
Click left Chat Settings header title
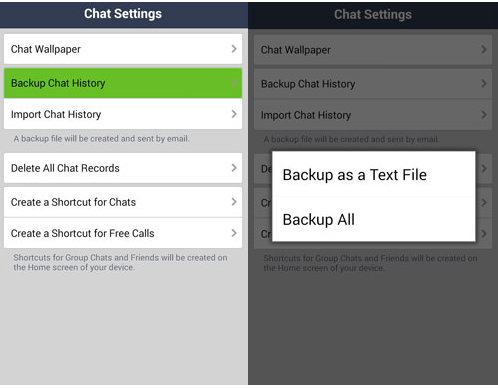pos(123,14)
